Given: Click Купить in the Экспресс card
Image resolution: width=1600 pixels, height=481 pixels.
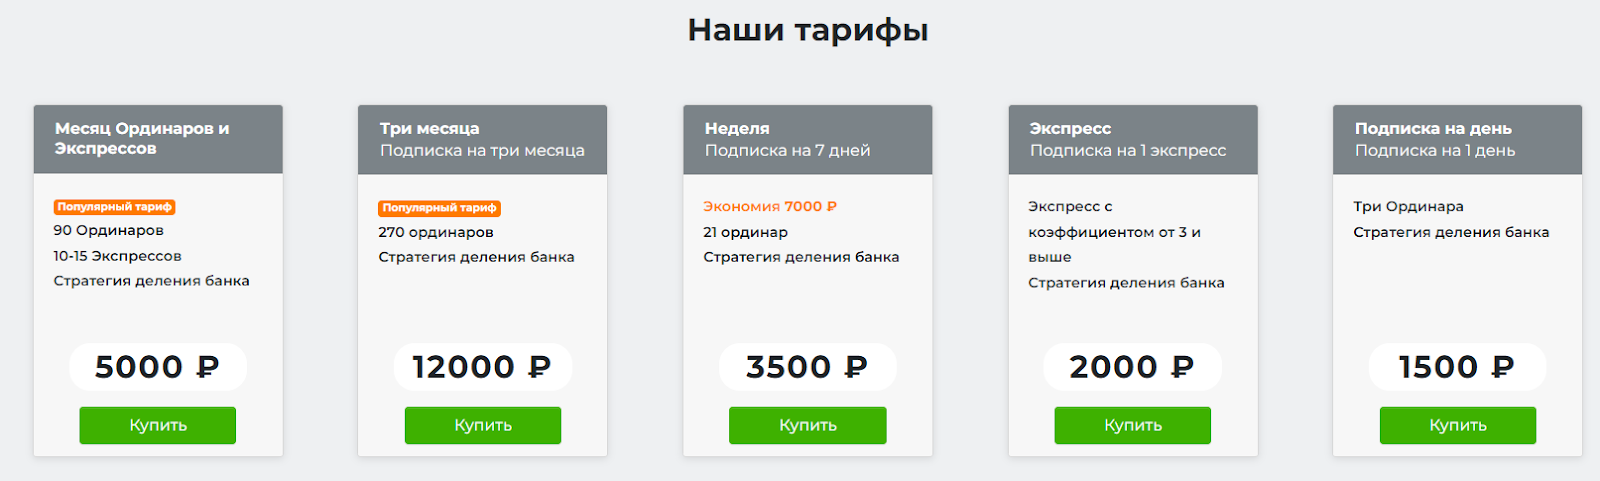Looking at the screenshot, I should pyautogui.click(x=1132, y=425).
